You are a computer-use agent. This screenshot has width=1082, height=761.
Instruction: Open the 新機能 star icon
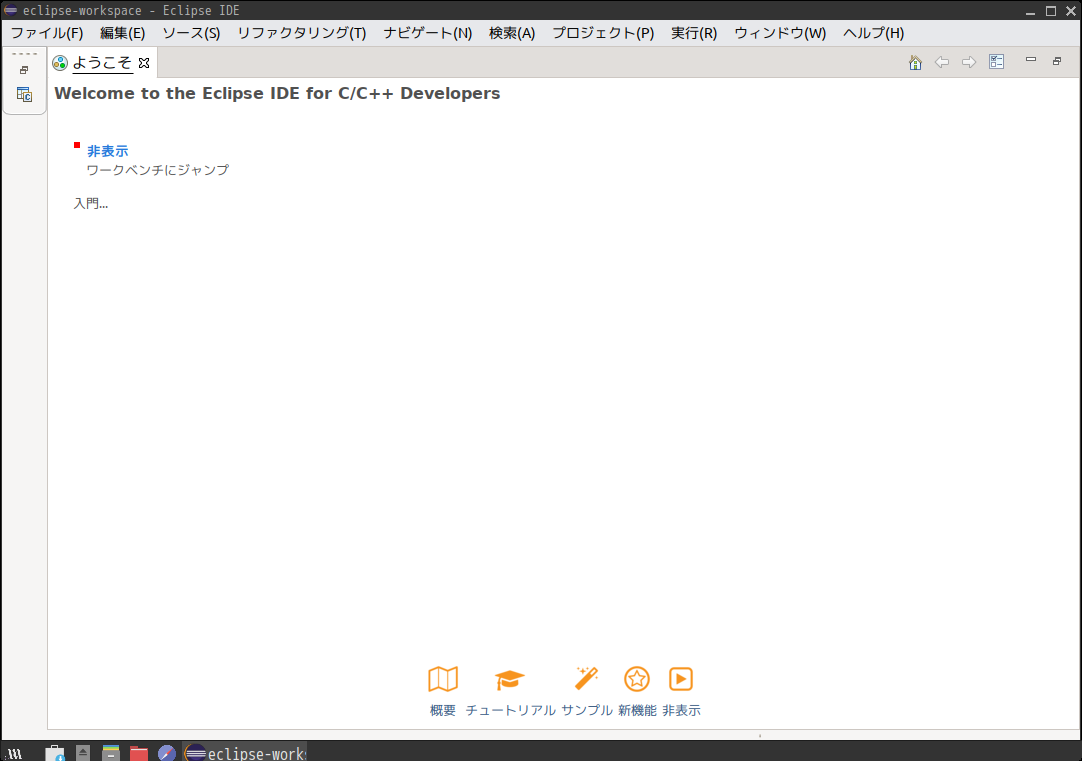(x=637, y=679)
